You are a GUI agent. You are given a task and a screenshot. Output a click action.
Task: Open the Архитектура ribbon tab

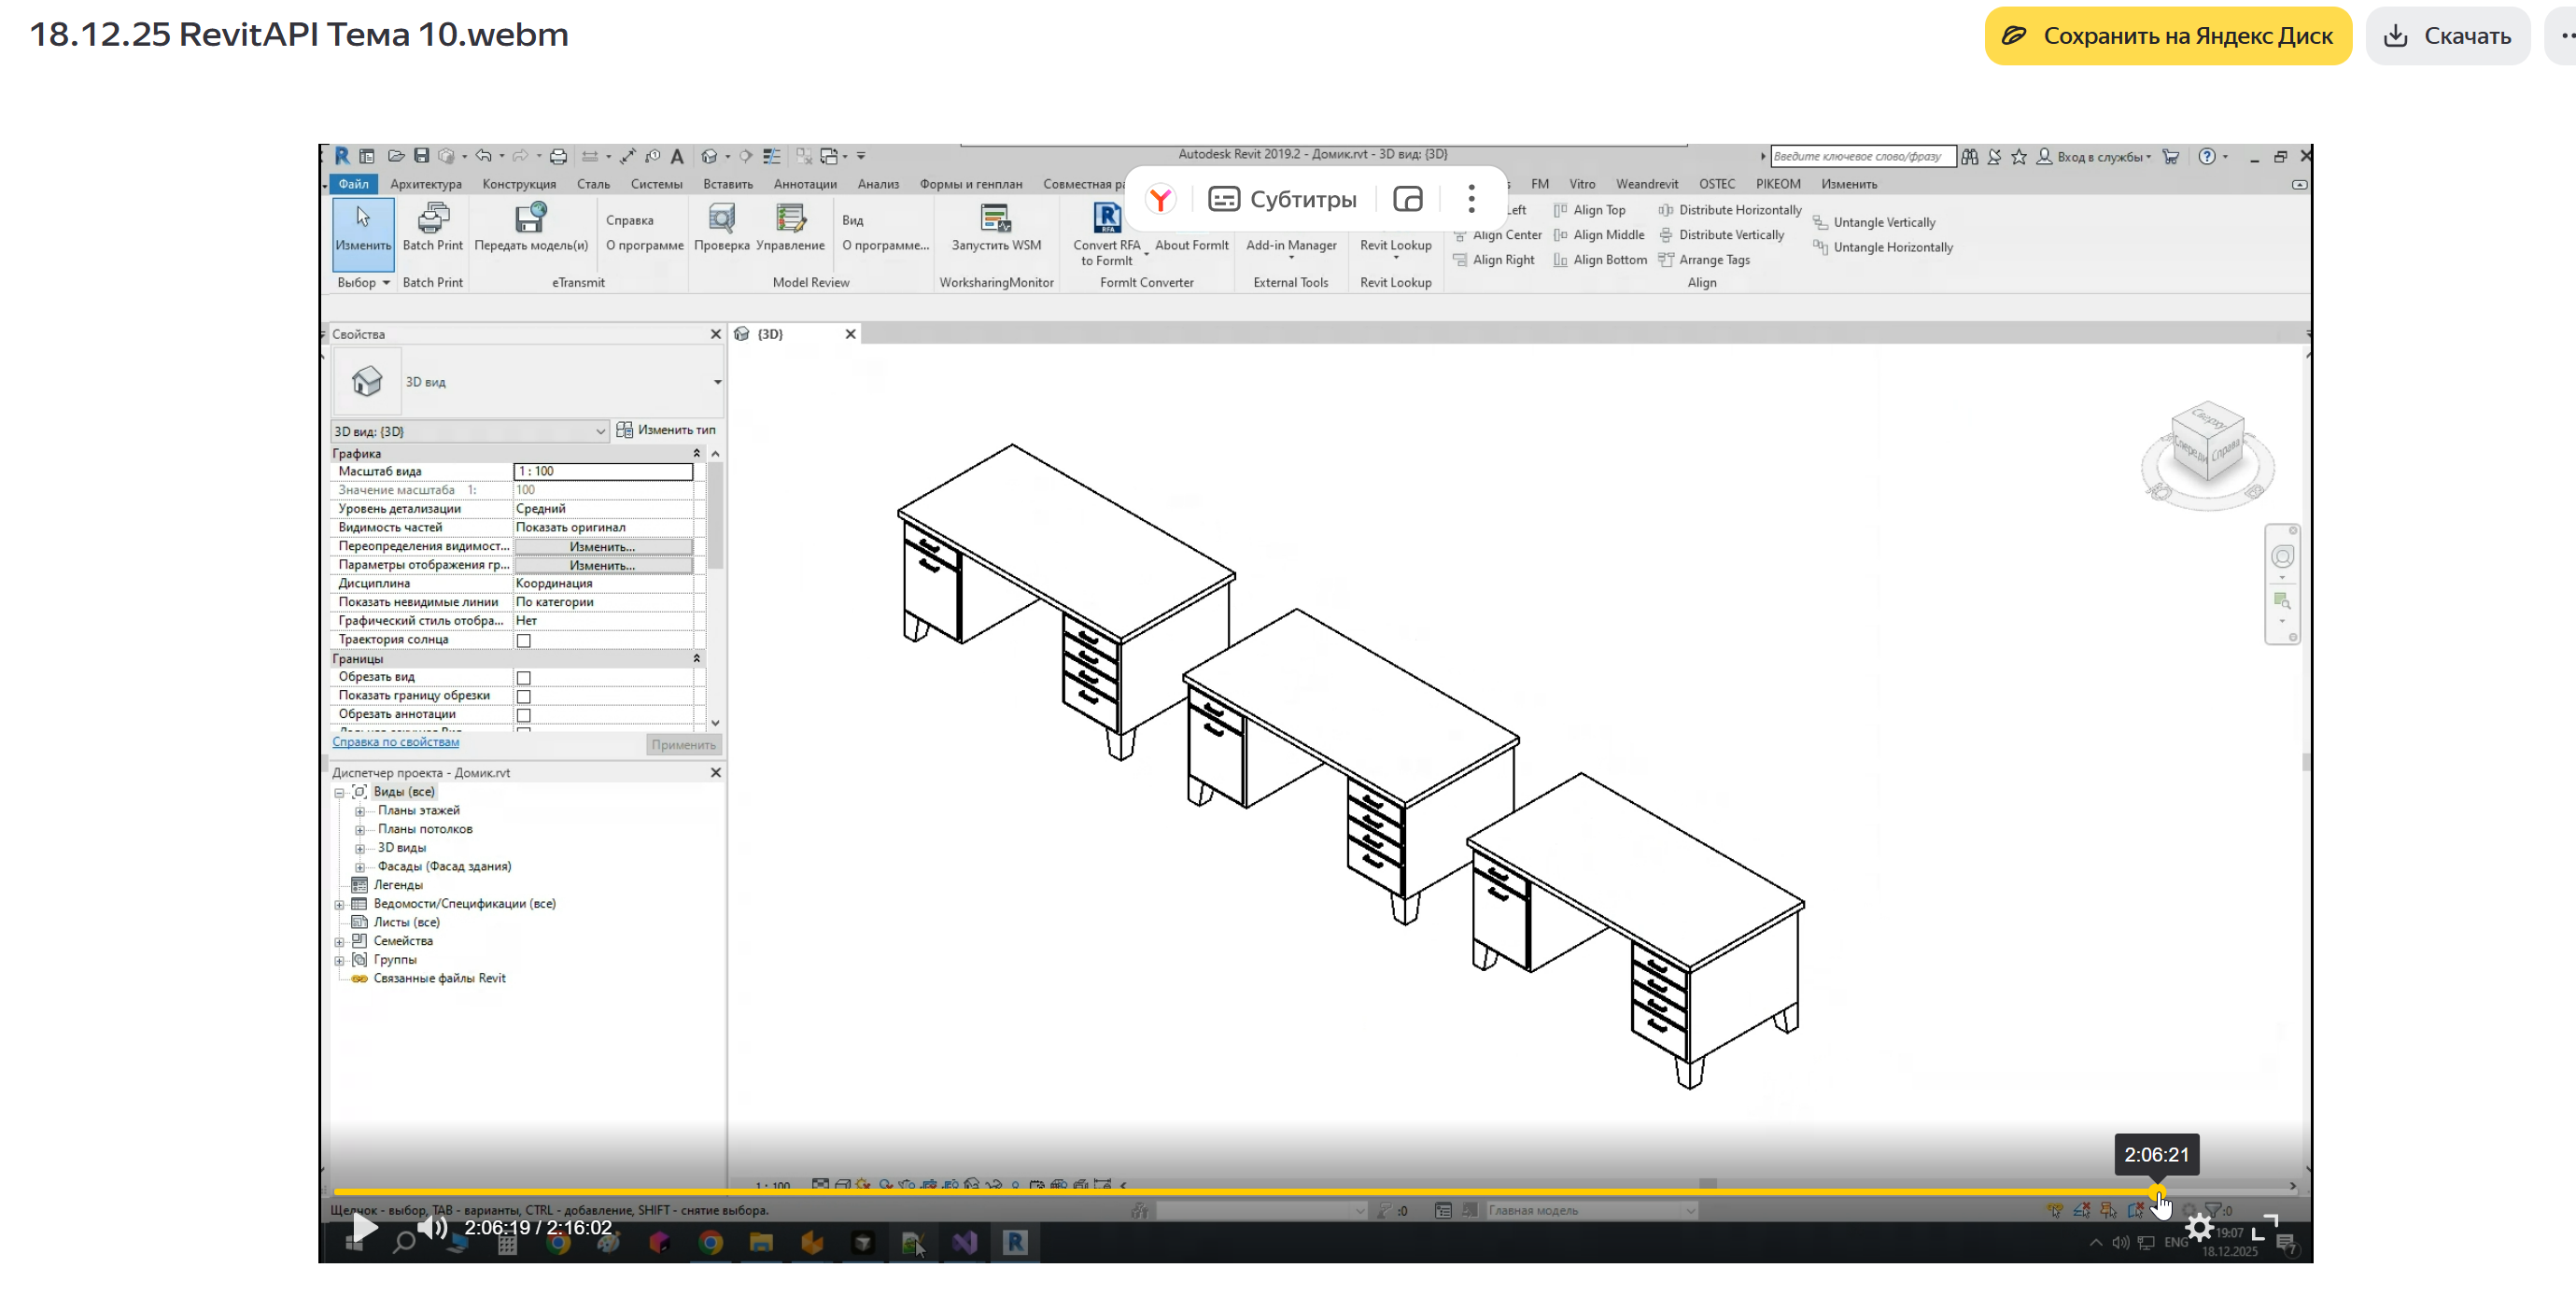coord(426,184)
